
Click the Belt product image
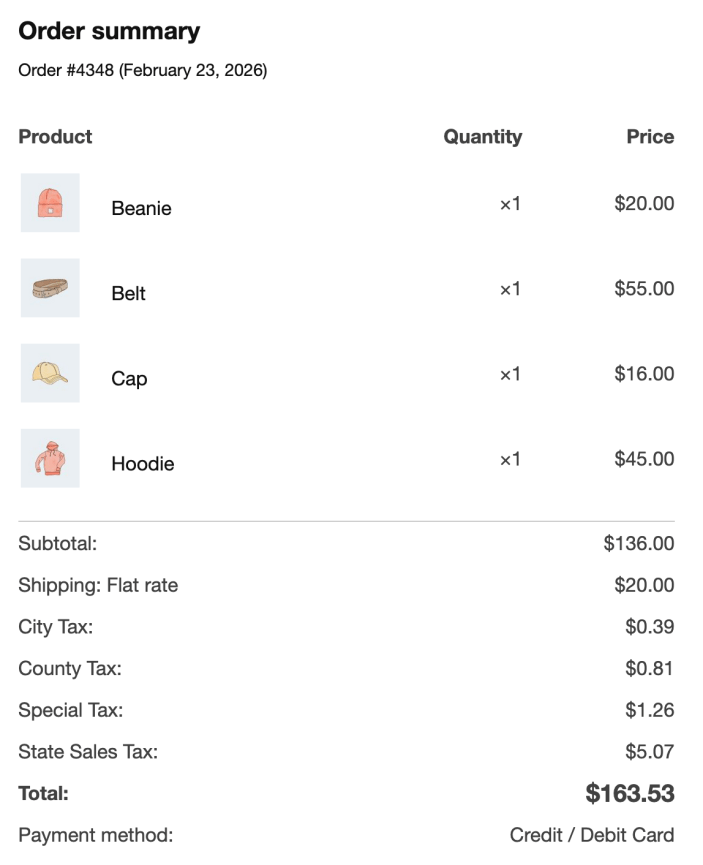[x=50, y=289]
